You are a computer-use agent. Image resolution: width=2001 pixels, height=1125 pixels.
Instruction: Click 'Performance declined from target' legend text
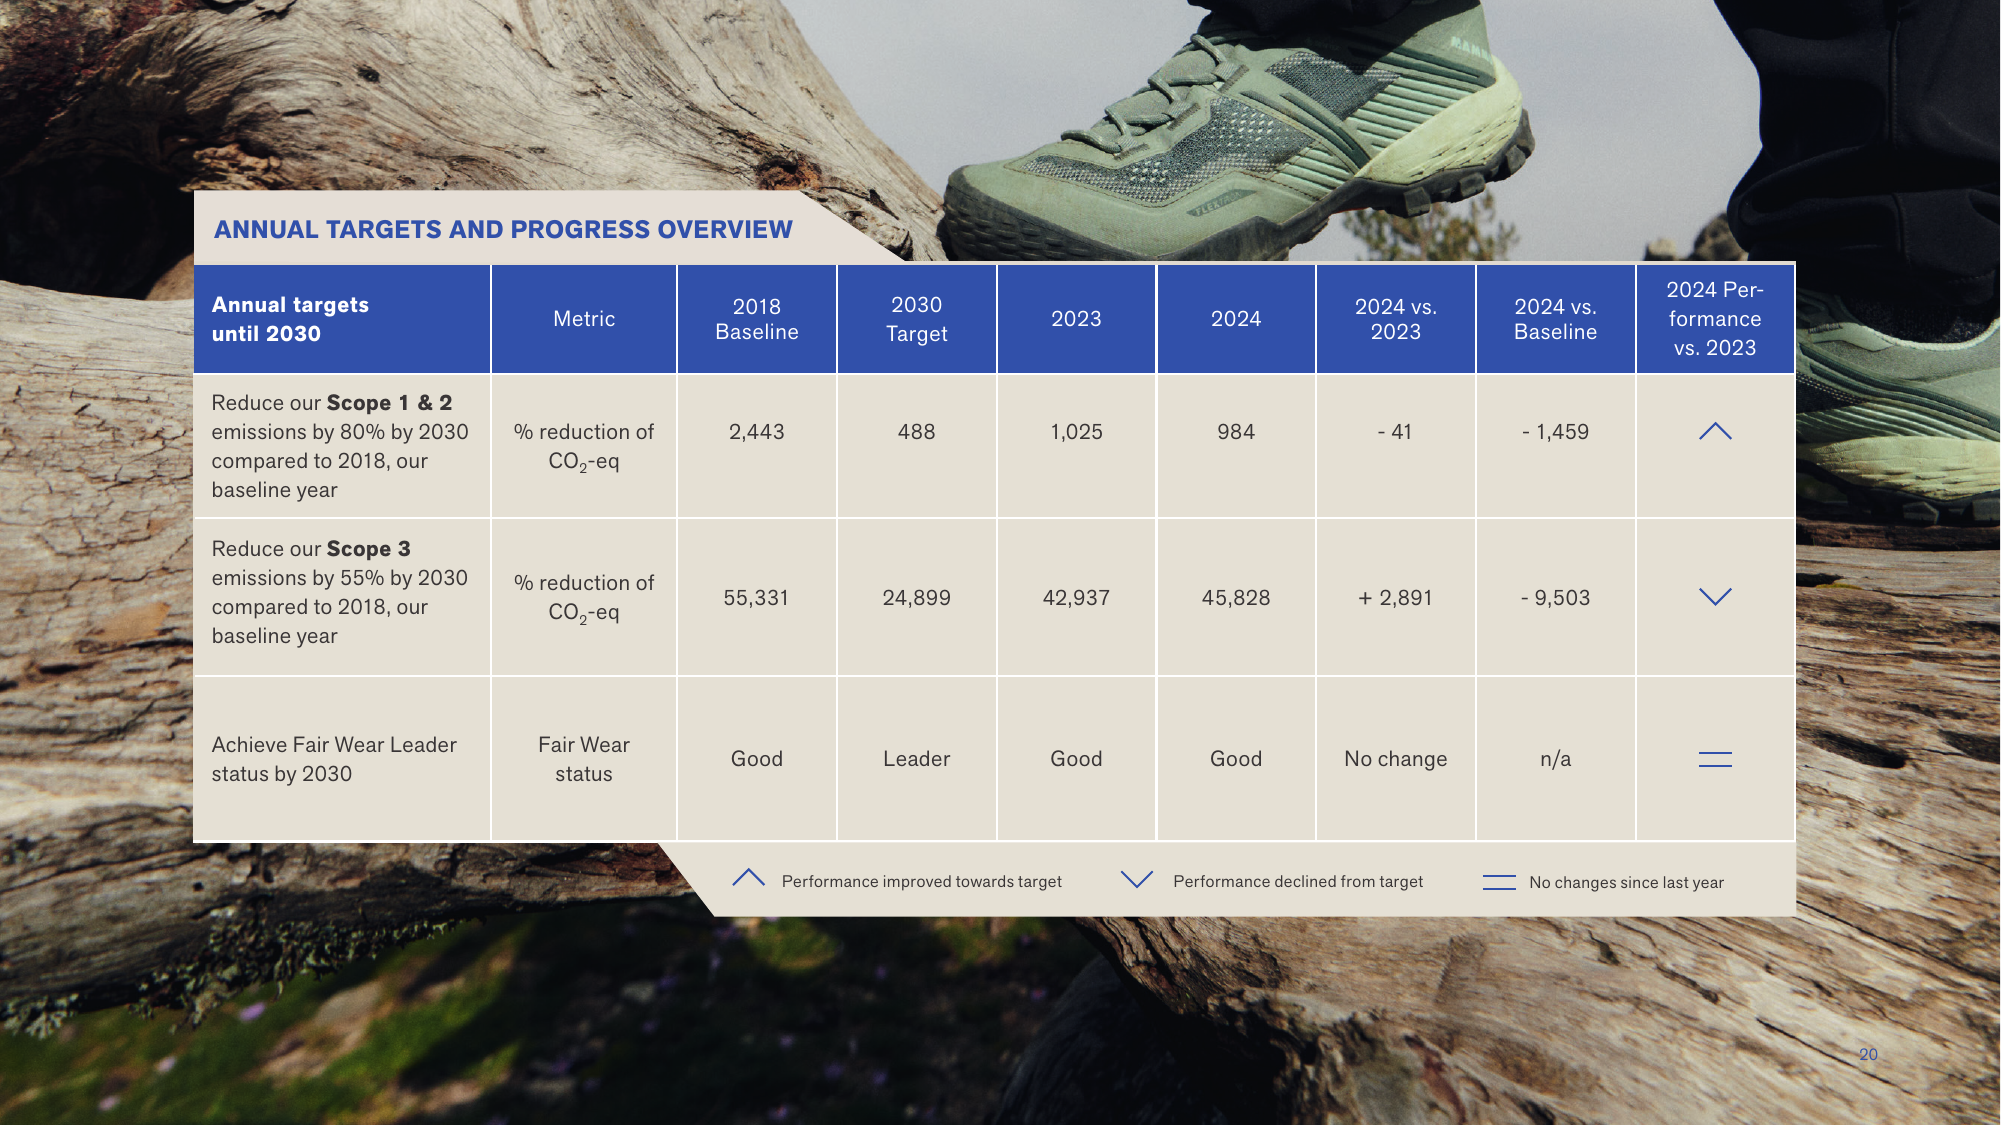1298,881
